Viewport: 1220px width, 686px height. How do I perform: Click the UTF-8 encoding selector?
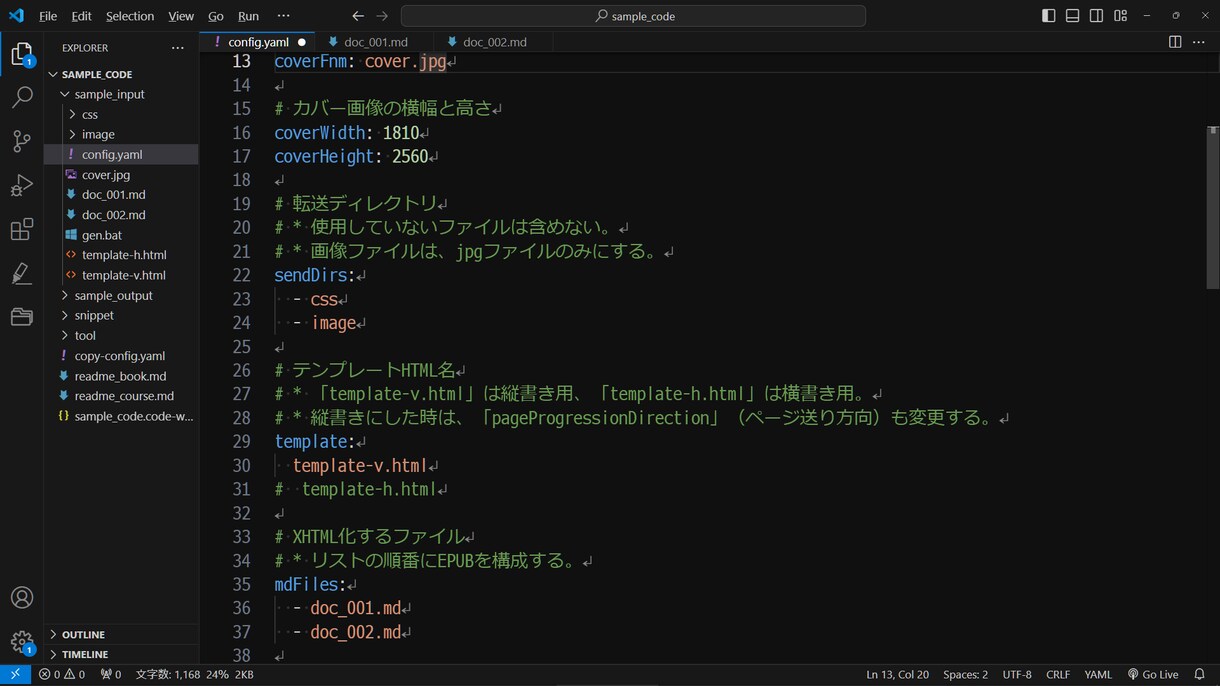coord(1017,675)
